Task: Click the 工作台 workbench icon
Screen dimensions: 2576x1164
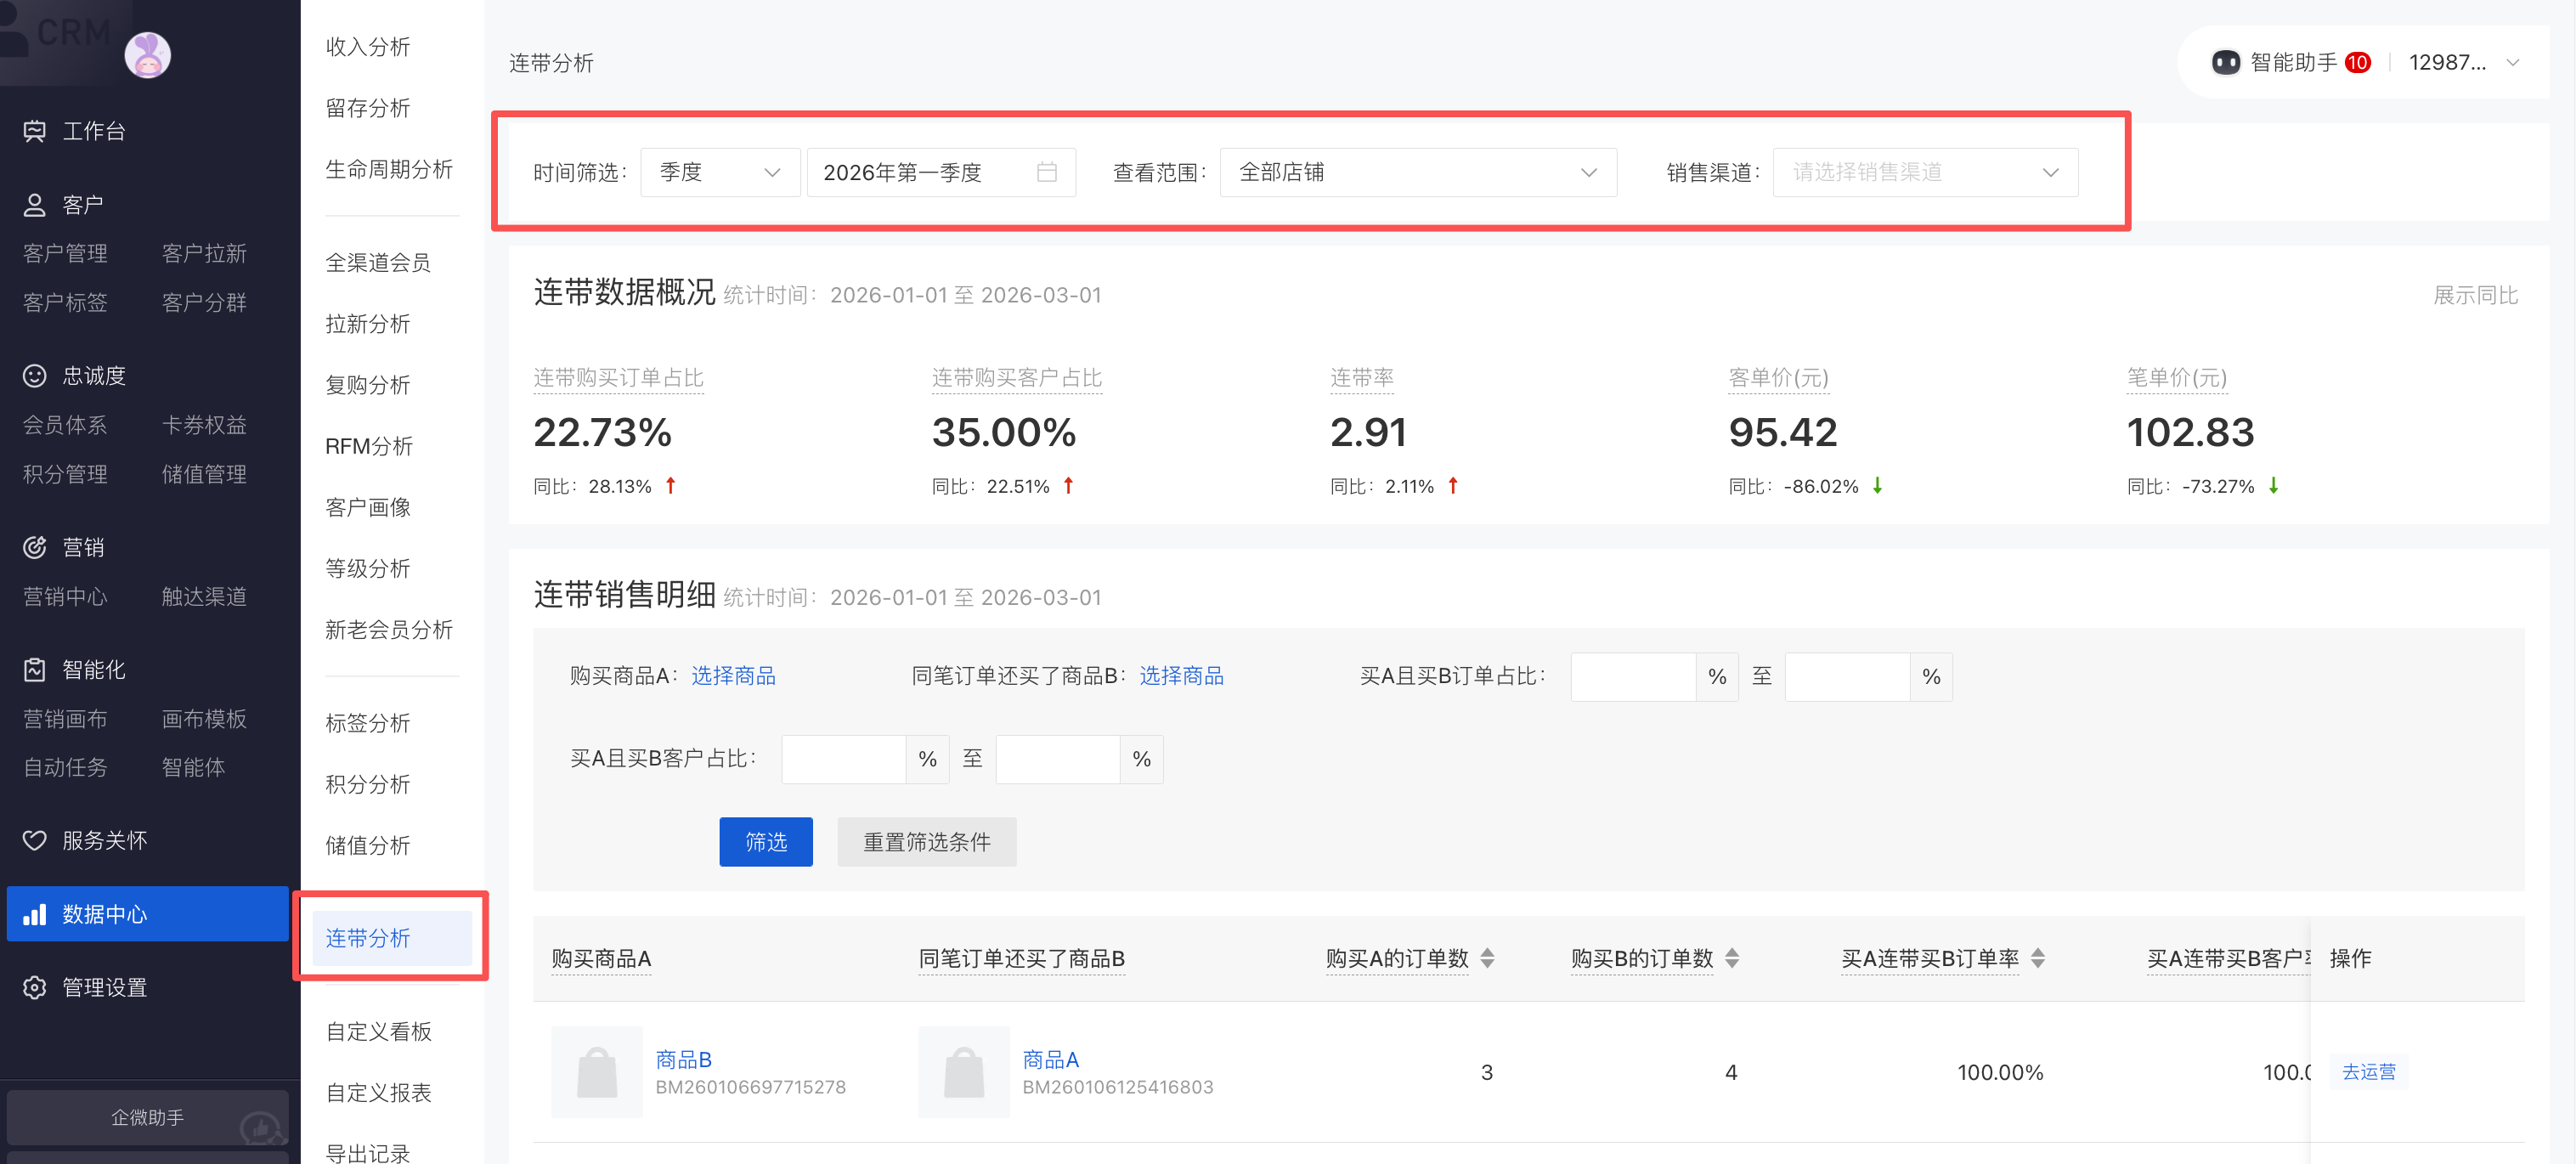Action: tap(35, 131)
